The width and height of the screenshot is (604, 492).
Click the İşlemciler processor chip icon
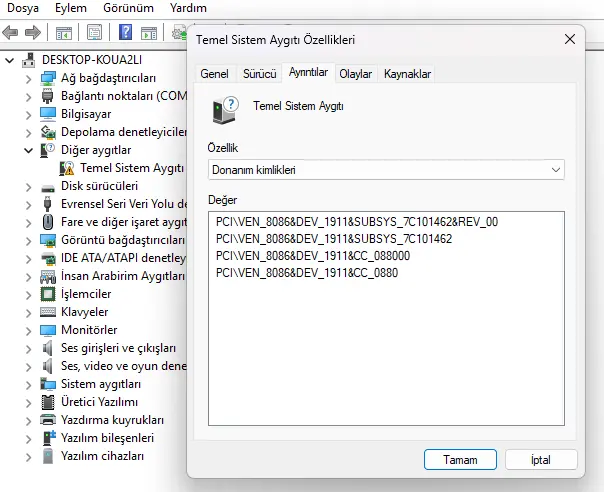[x=48, y=294]
